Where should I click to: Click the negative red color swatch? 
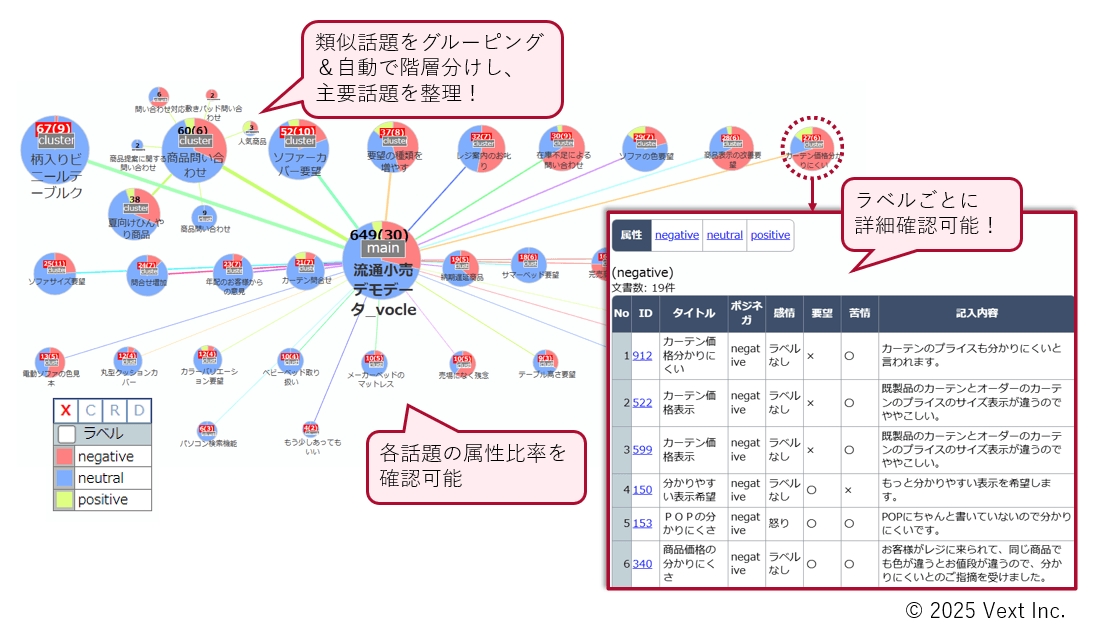65,456
